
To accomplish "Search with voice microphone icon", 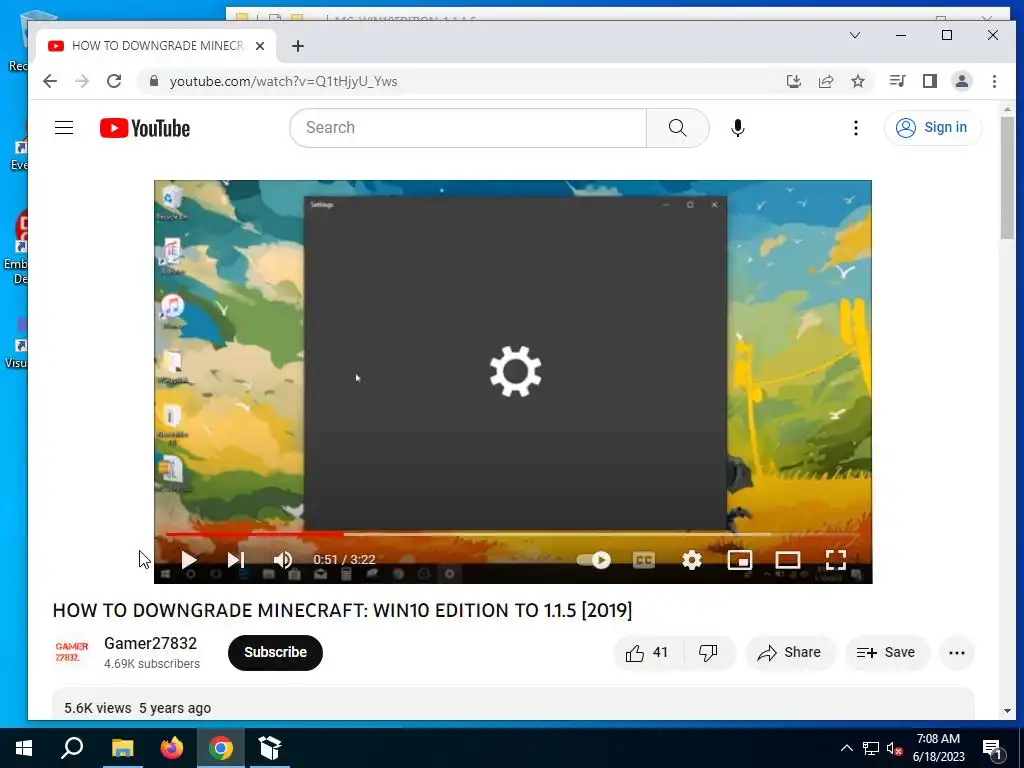I will coord(738,127).
